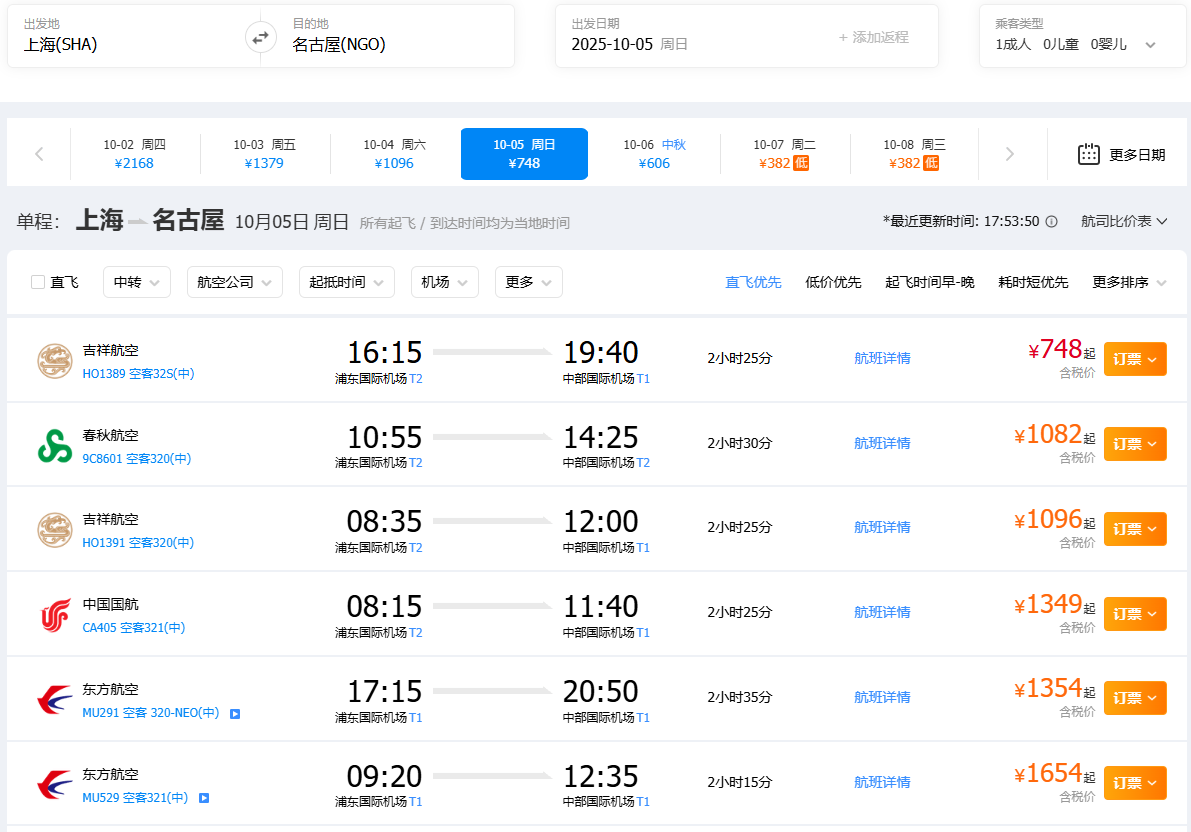Click video icon next to MU291 flight
The height and width of the screenshot is (832, 1191).
235,714
